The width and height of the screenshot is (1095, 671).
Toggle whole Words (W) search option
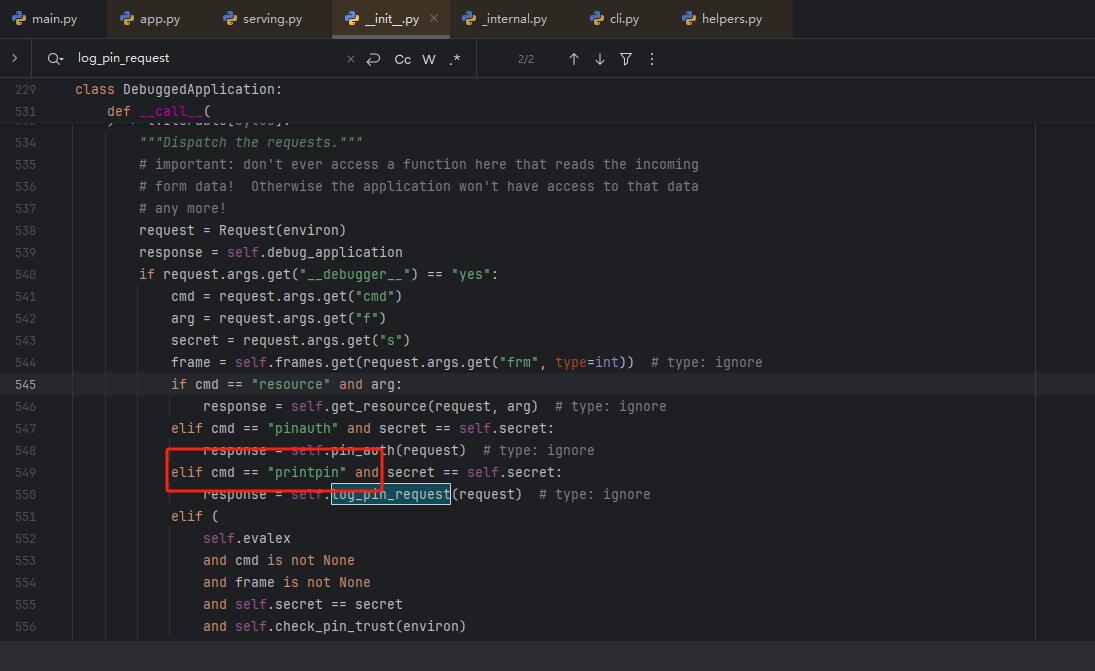coord(429,59)
